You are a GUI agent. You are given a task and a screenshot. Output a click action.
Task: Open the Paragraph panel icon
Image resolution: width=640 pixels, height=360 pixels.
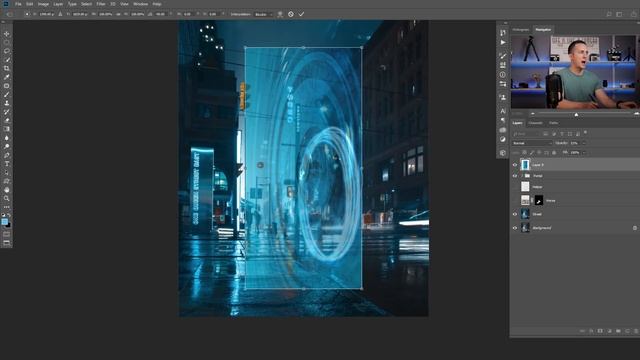(x=503, y=120)
